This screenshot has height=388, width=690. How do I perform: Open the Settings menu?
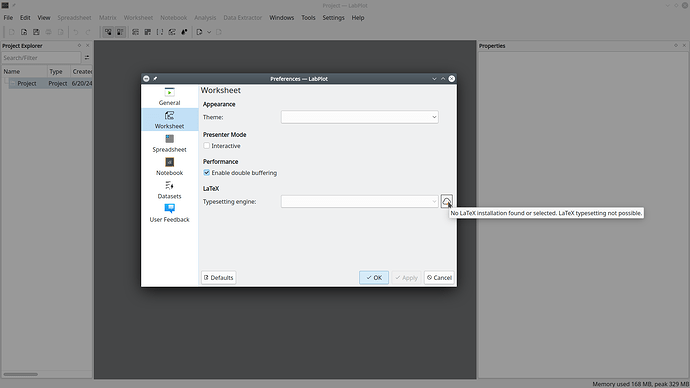333,18
